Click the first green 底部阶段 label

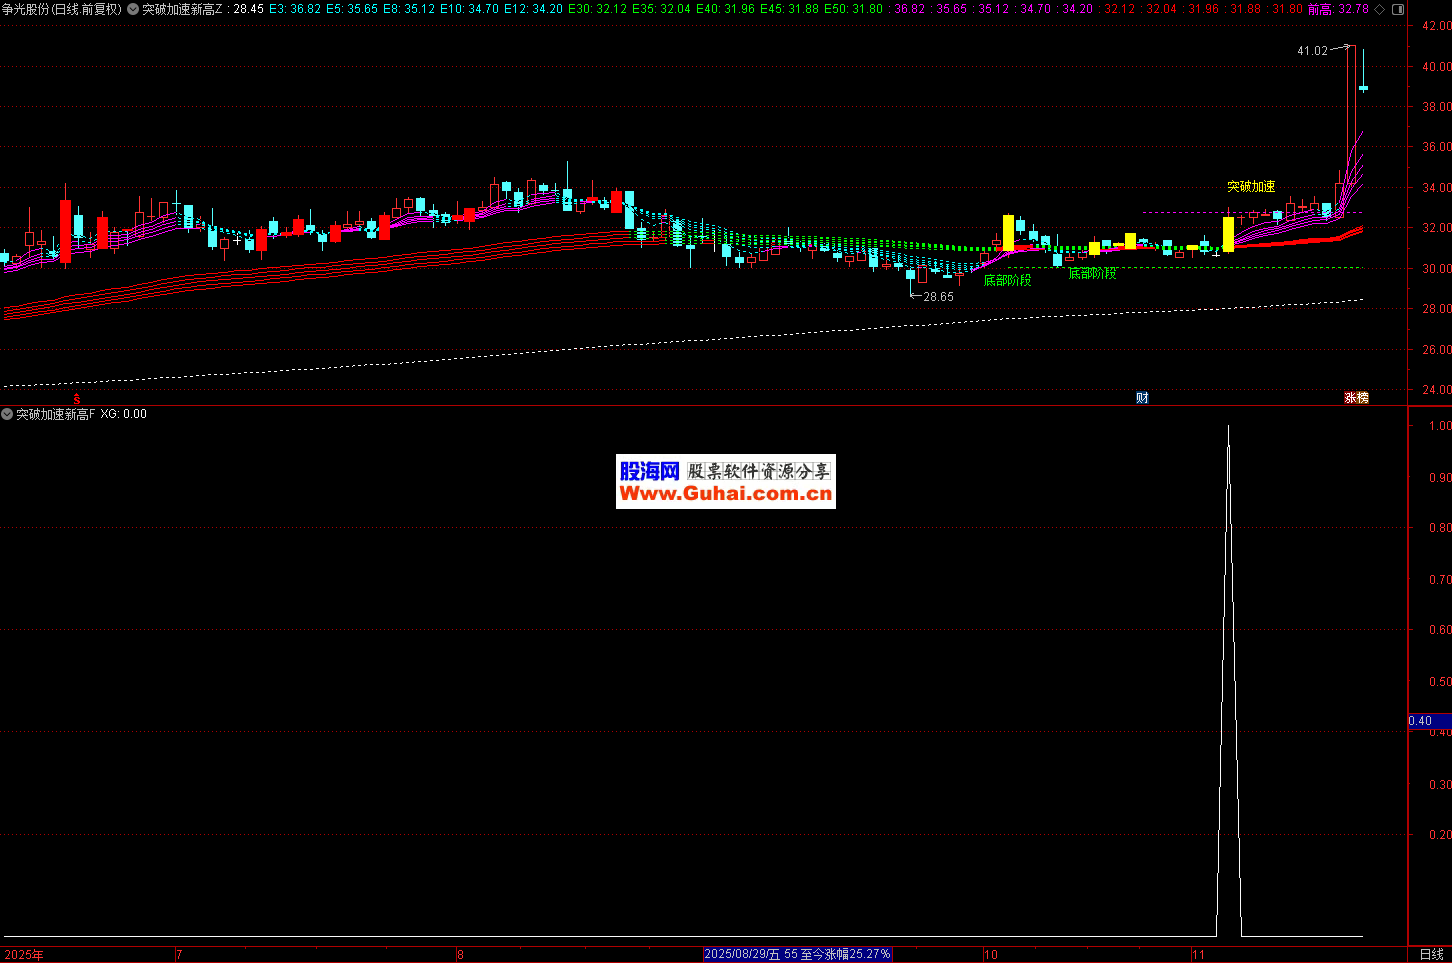[1007, 281]
